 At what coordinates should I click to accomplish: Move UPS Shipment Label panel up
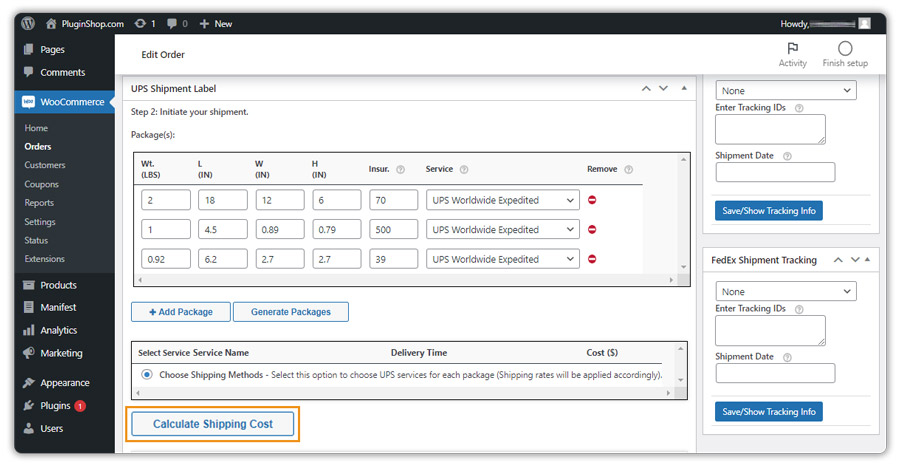[646, 88]
